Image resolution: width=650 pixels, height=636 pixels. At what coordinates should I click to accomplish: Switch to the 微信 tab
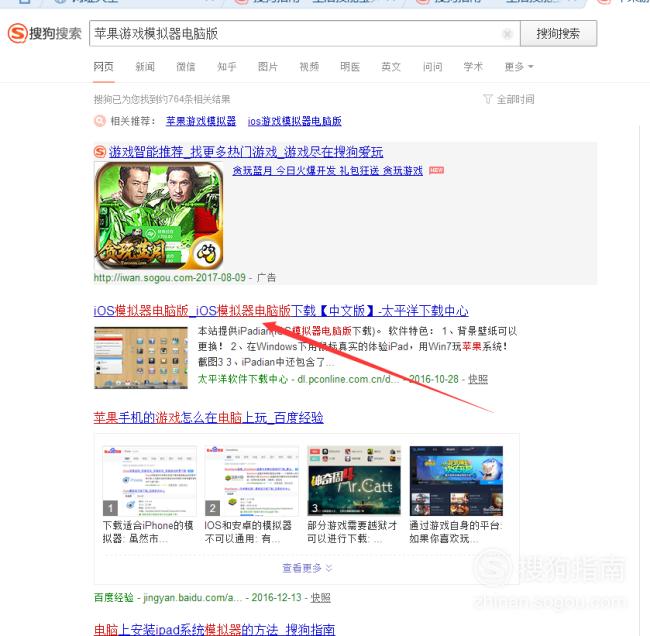tap(186, 67)
